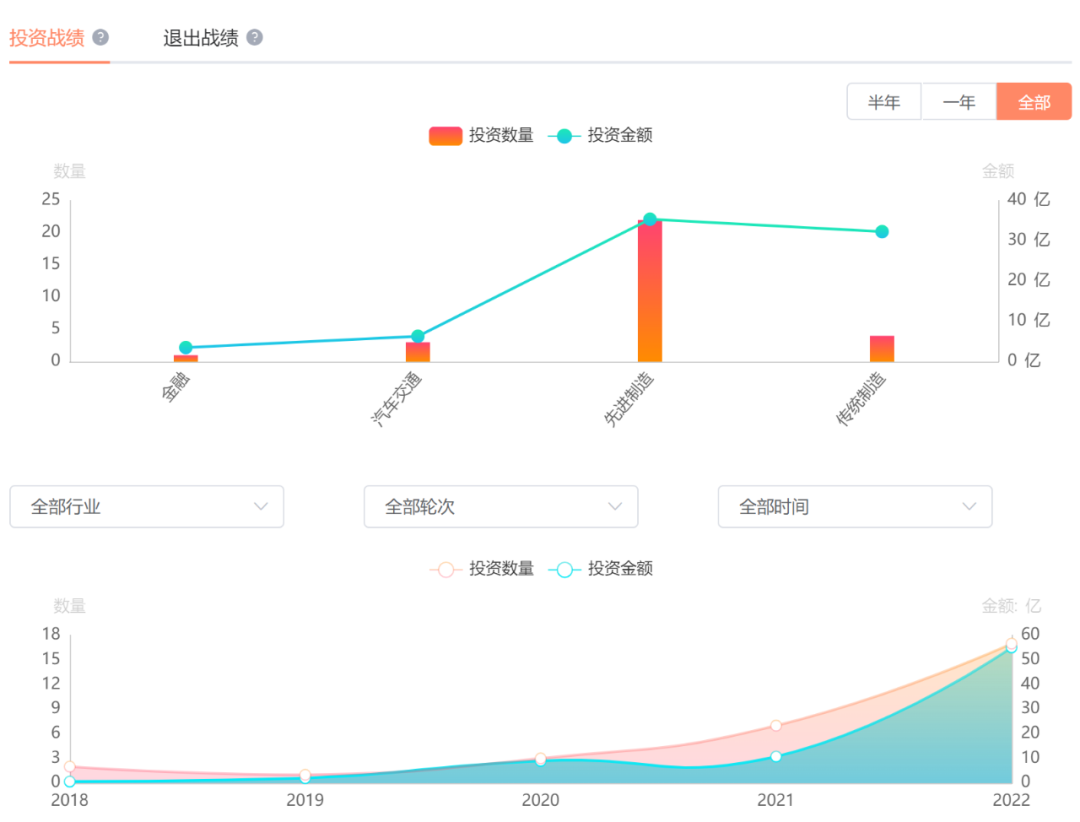This screenshot has height=822, width=1080.
Task: Click the 2021 投资数量 data point marker
Action: point(776,726)
